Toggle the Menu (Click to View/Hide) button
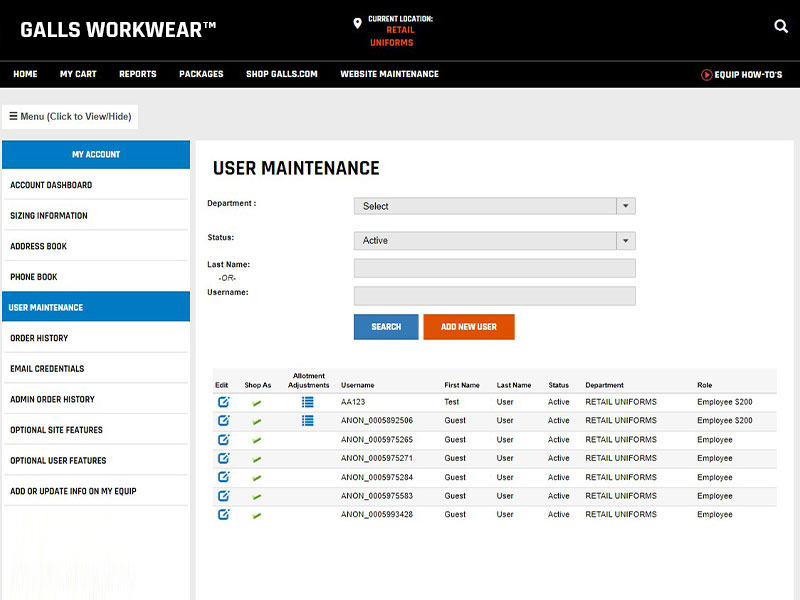This screenshot has width=800, height=600. [70, 117]
